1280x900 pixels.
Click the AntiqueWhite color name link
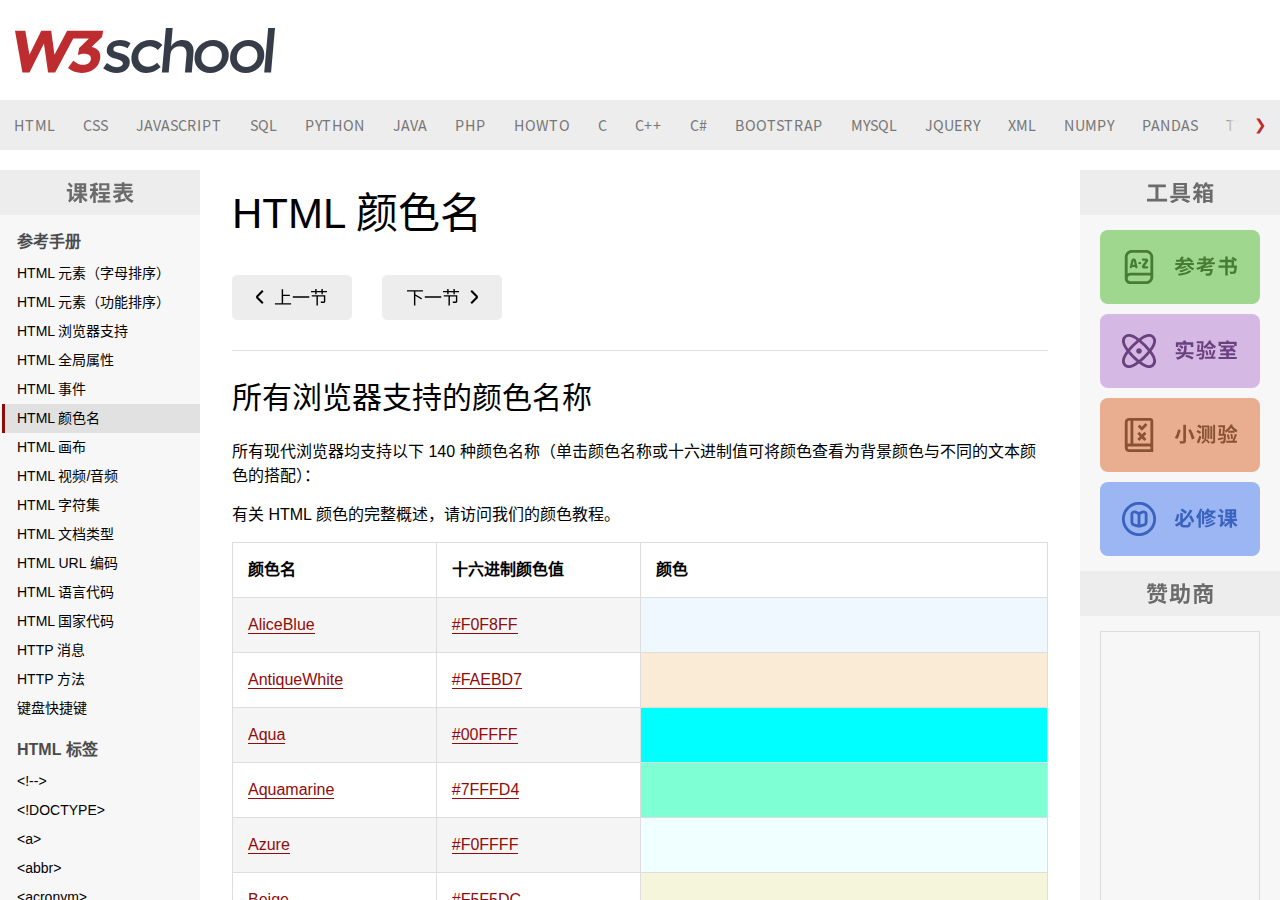[295, 680]
